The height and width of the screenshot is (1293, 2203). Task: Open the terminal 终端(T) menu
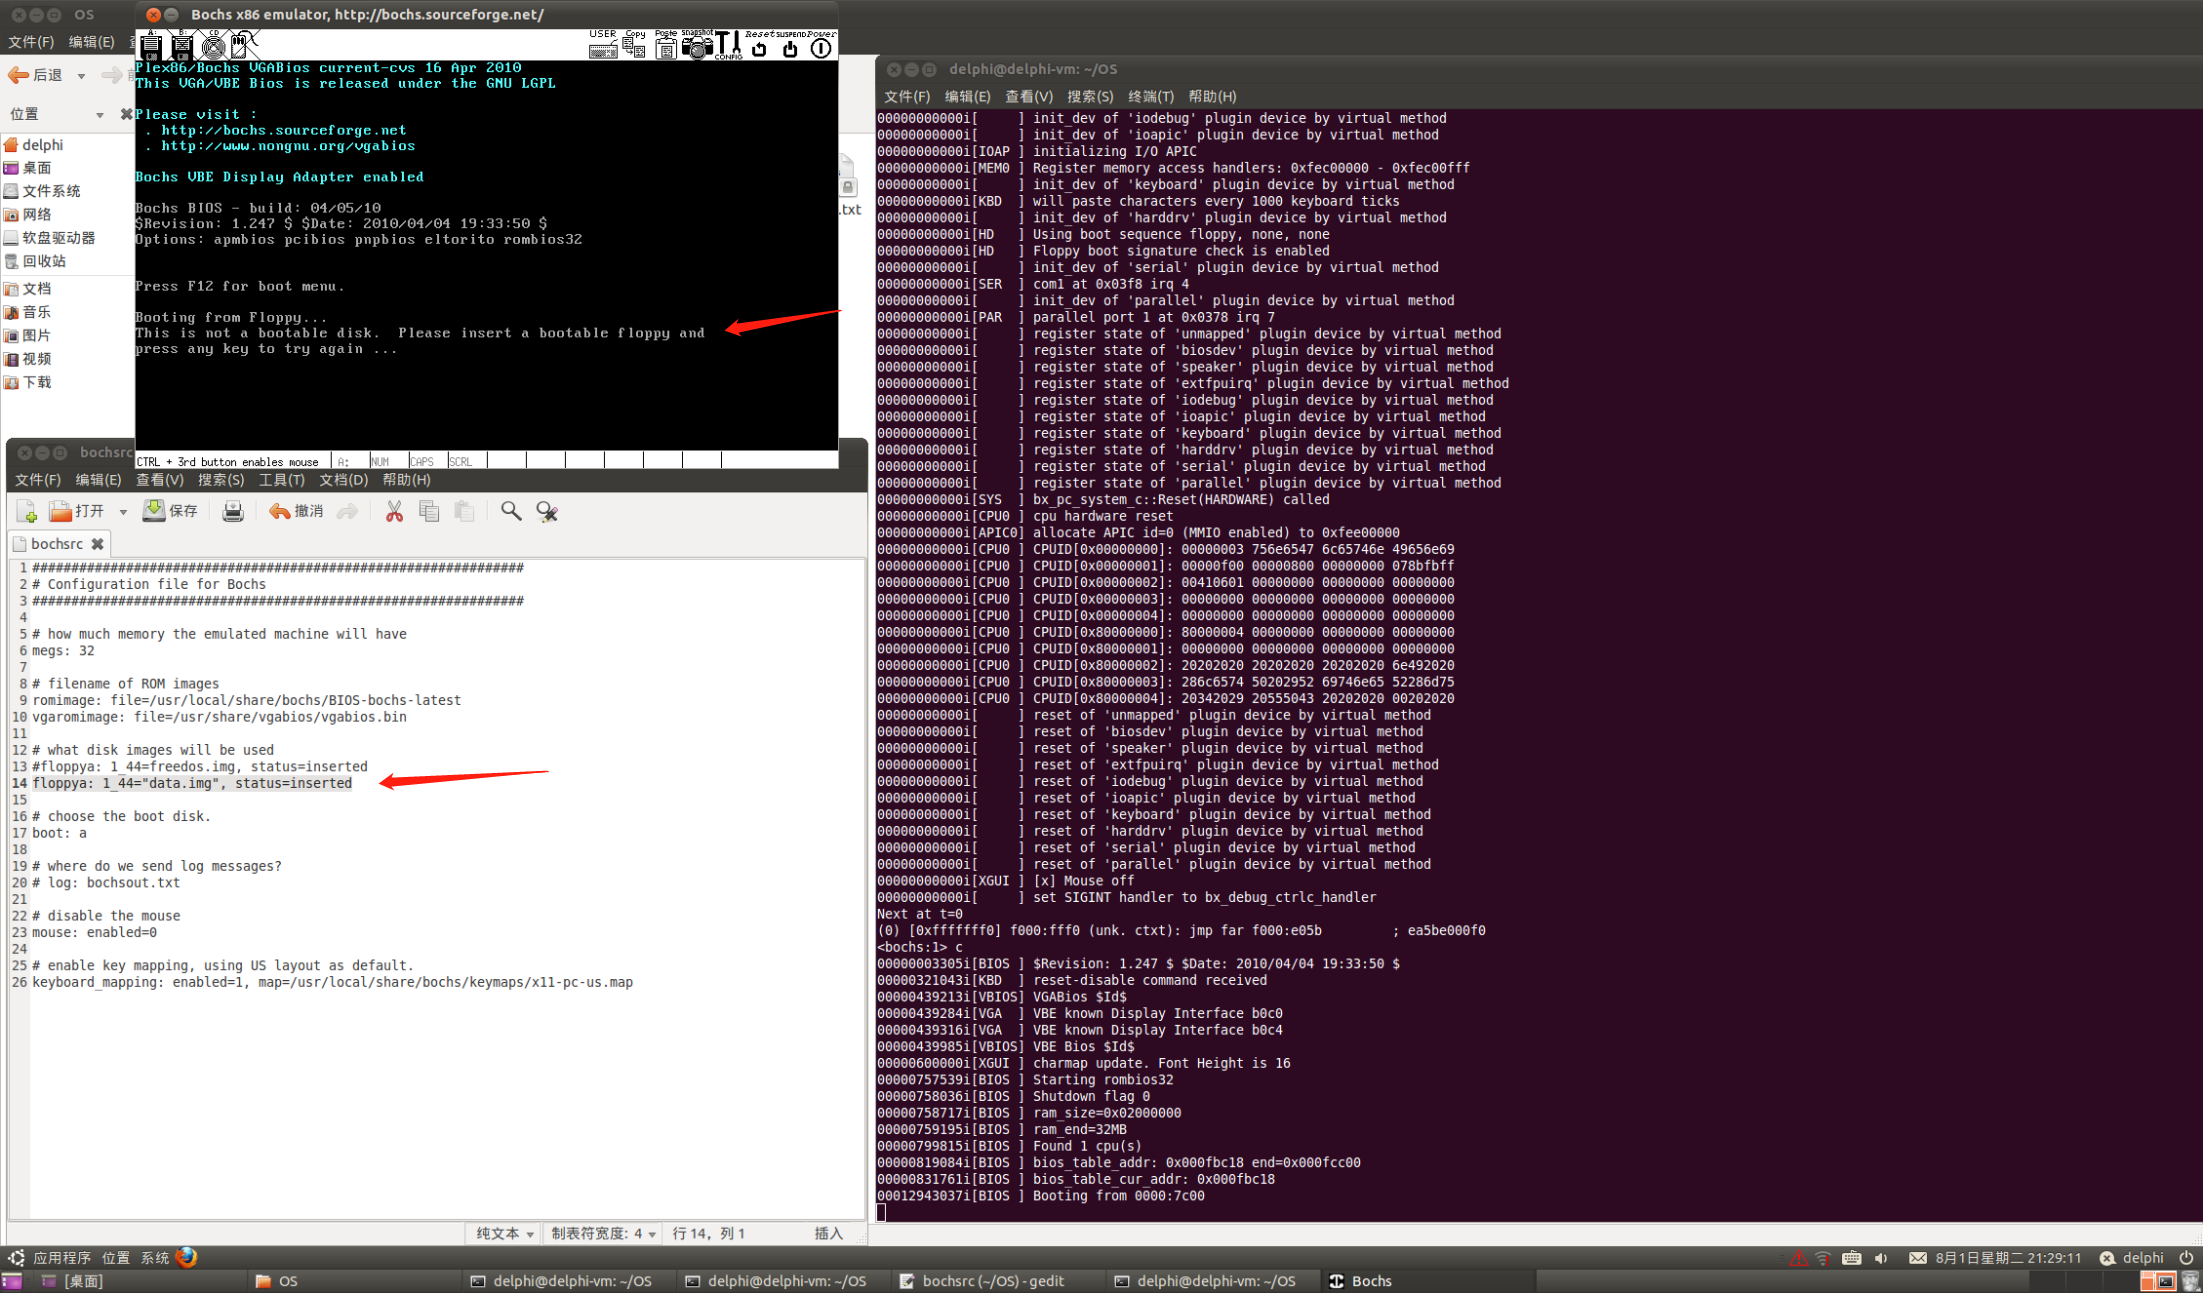pyautogui.click(x=1150, y=96)
